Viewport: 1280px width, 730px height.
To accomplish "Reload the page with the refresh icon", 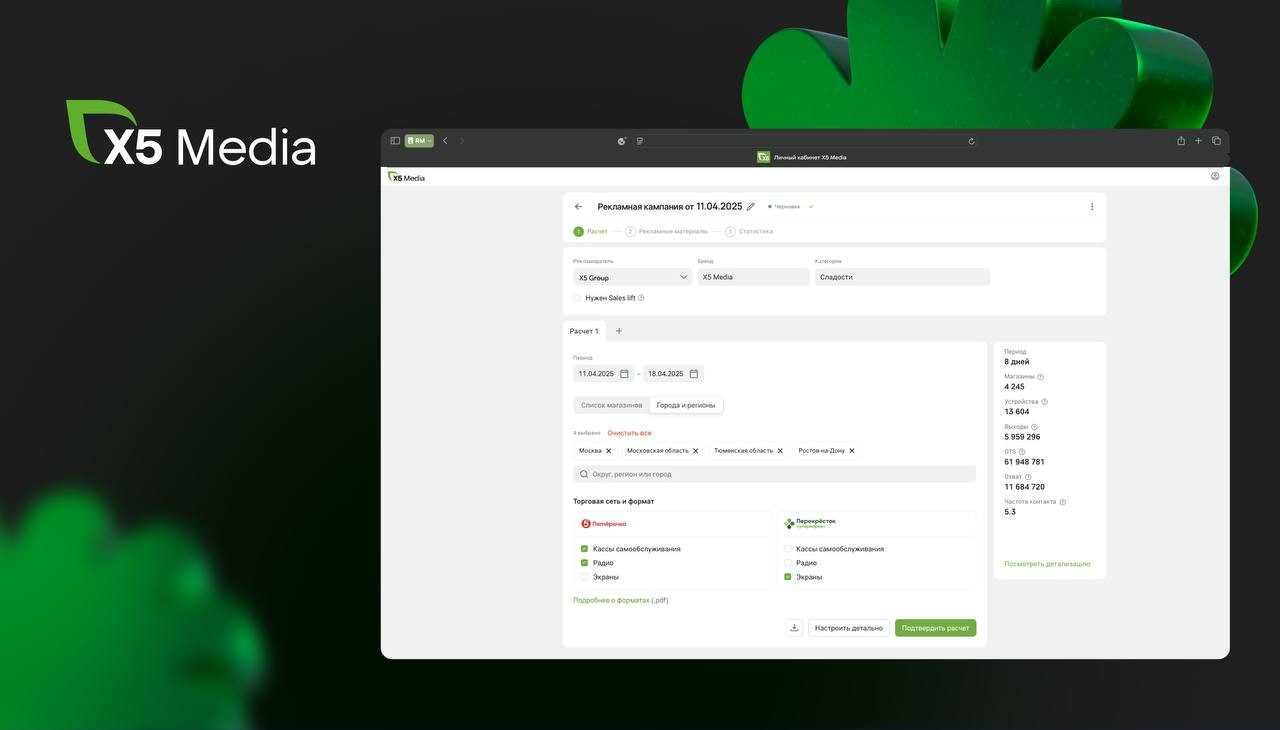I will (971, 141).
